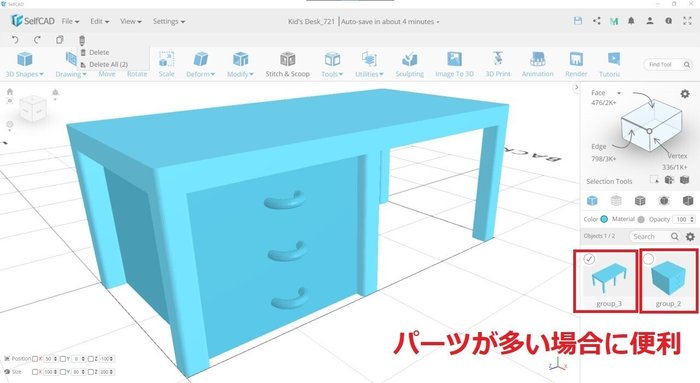Image resolution: width=700 pixels, height=383 pixels.
Task: Click the save disk icon
Action: [578, 21]
